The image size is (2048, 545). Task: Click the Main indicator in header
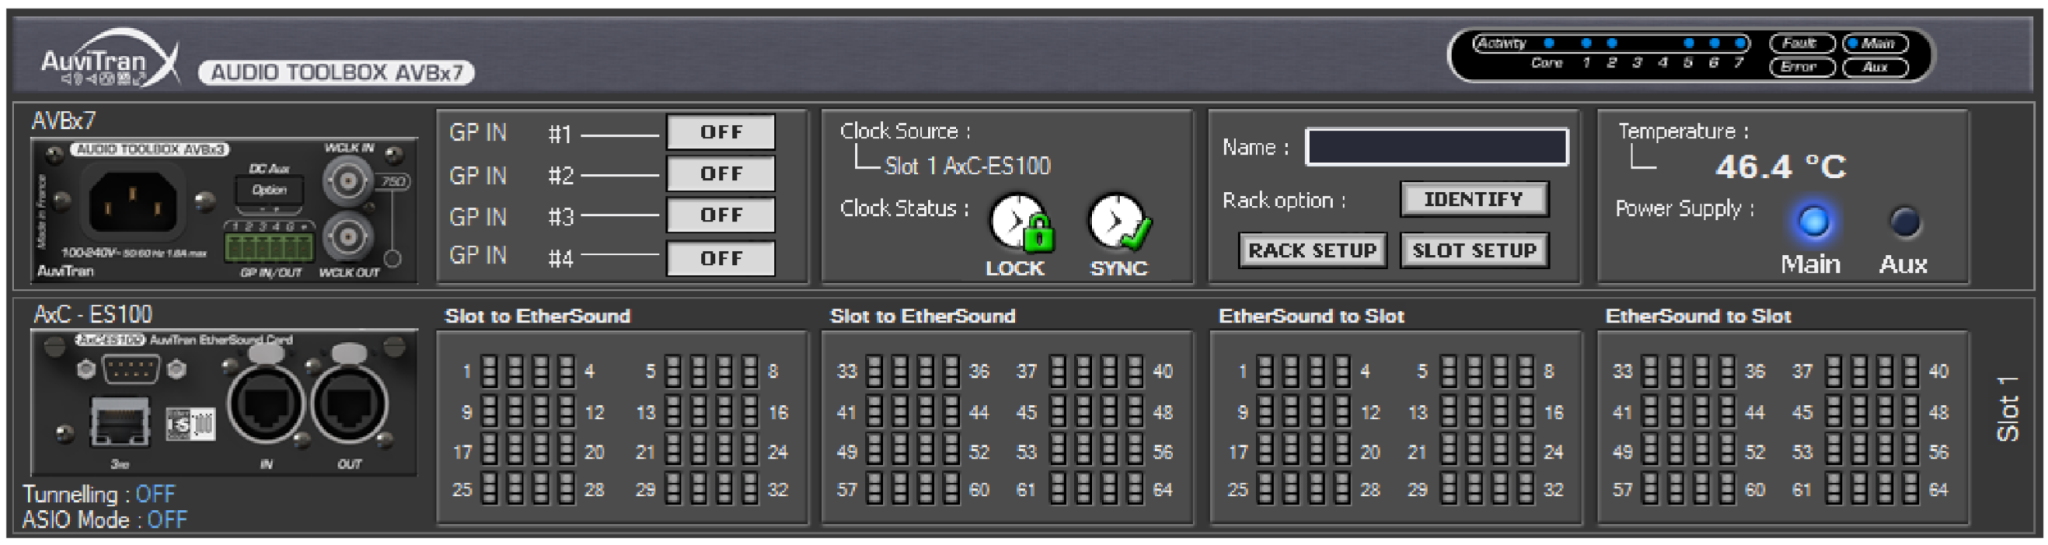pos(1875,43)
